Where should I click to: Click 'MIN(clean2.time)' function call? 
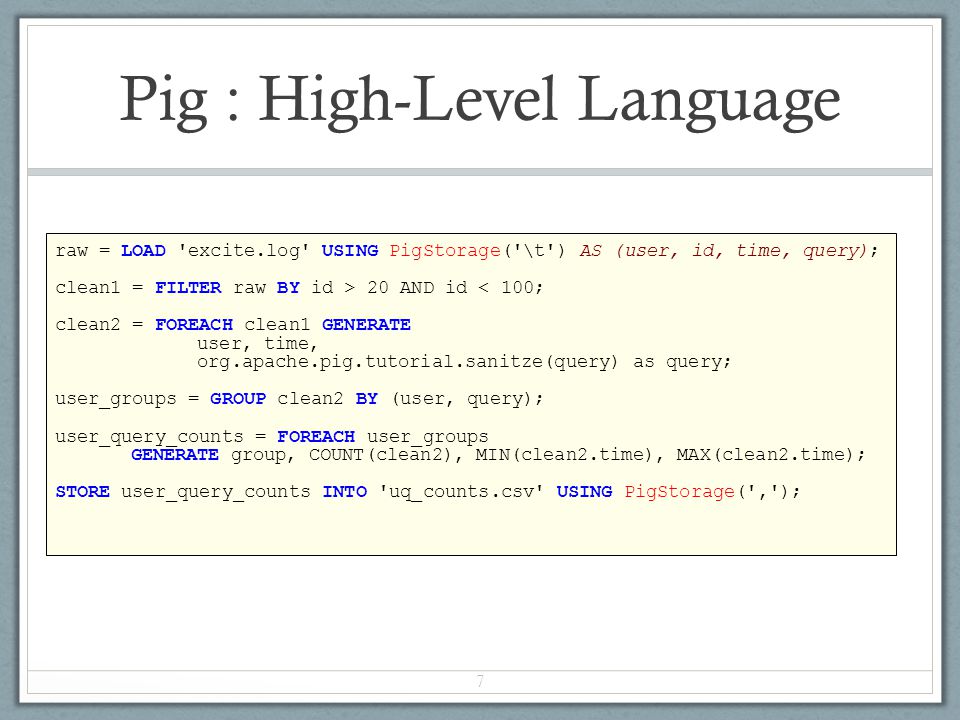(x=563, y=455)
